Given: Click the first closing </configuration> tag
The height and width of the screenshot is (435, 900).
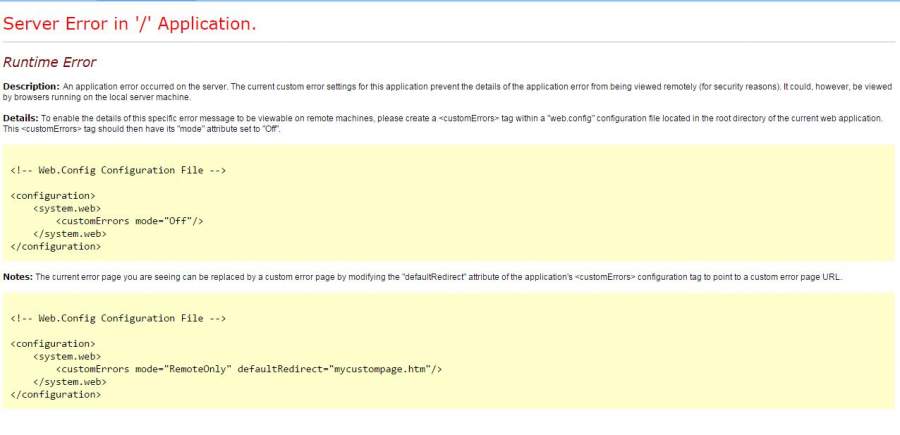Looking at the screenshot, I should coord(56,247).
